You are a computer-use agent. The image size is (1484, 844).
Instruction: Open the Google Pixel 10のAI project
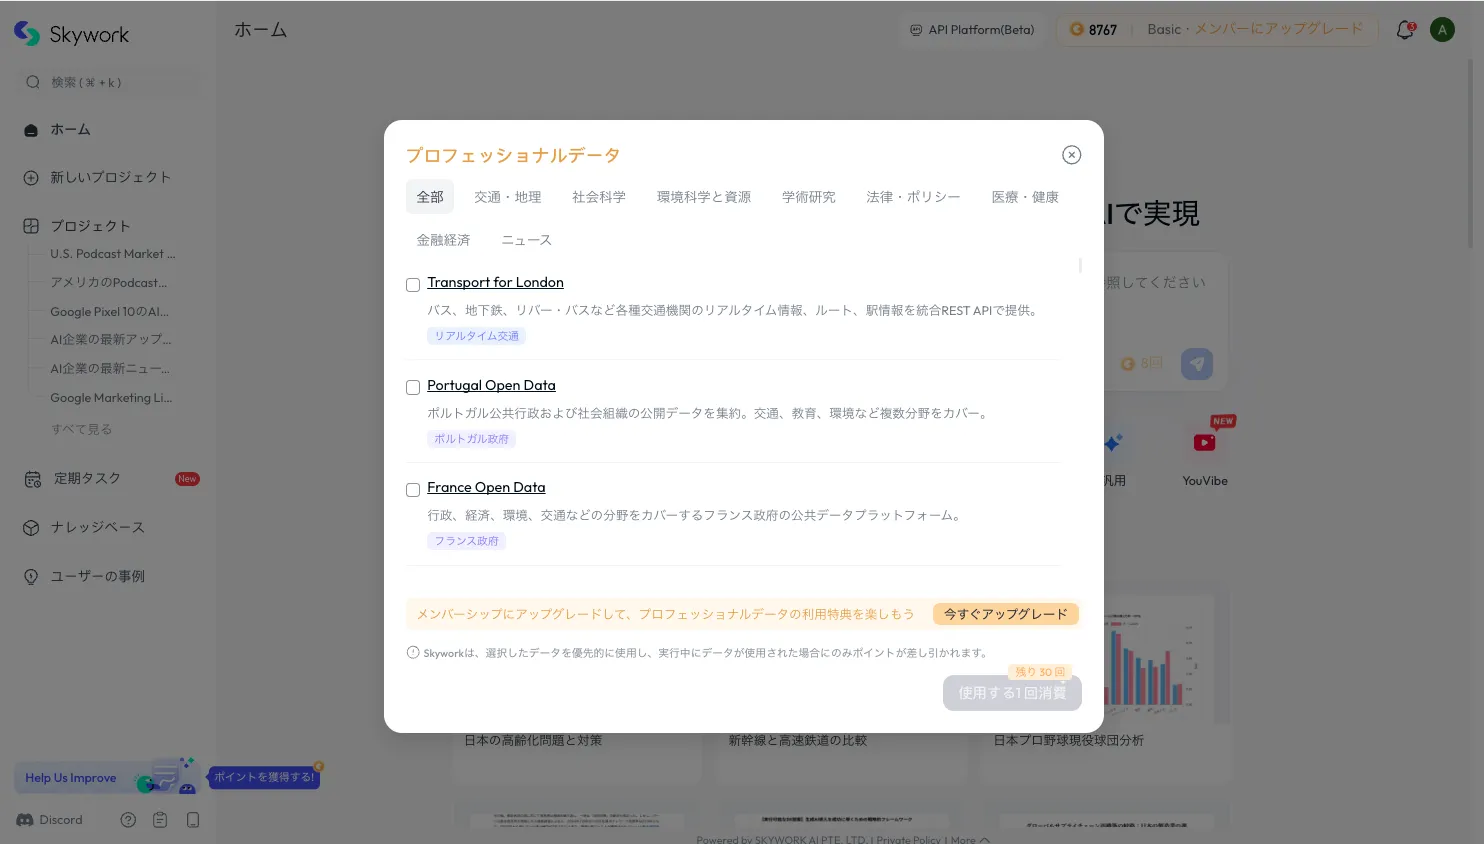109,312
